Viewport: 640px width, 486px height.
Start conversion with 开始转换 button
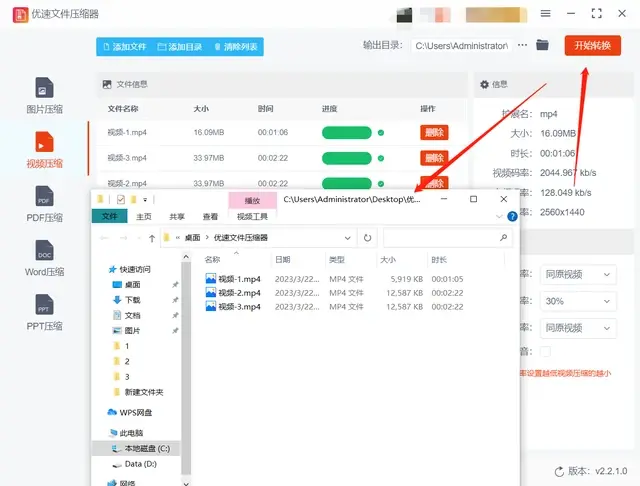point(593,45)
